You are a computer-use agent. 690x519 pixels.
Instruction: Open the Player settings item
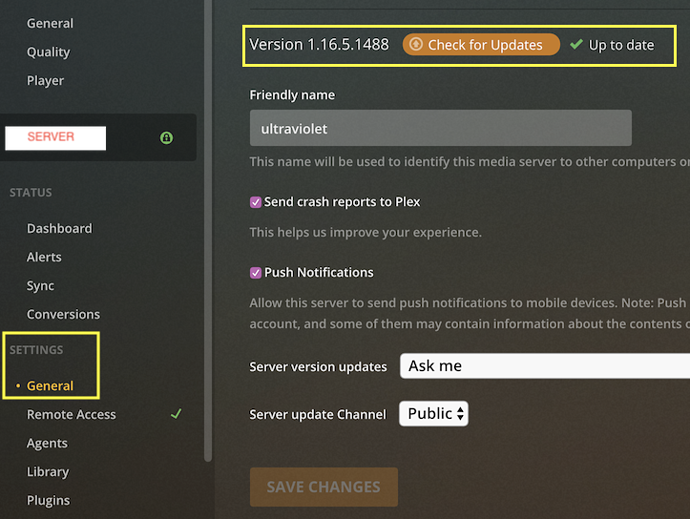[45, 81]
